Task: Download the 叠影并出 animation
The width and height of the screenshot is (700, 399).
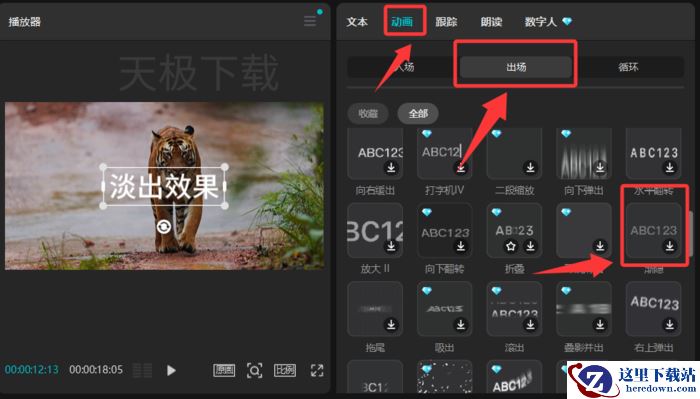Action: click(600, 324)
